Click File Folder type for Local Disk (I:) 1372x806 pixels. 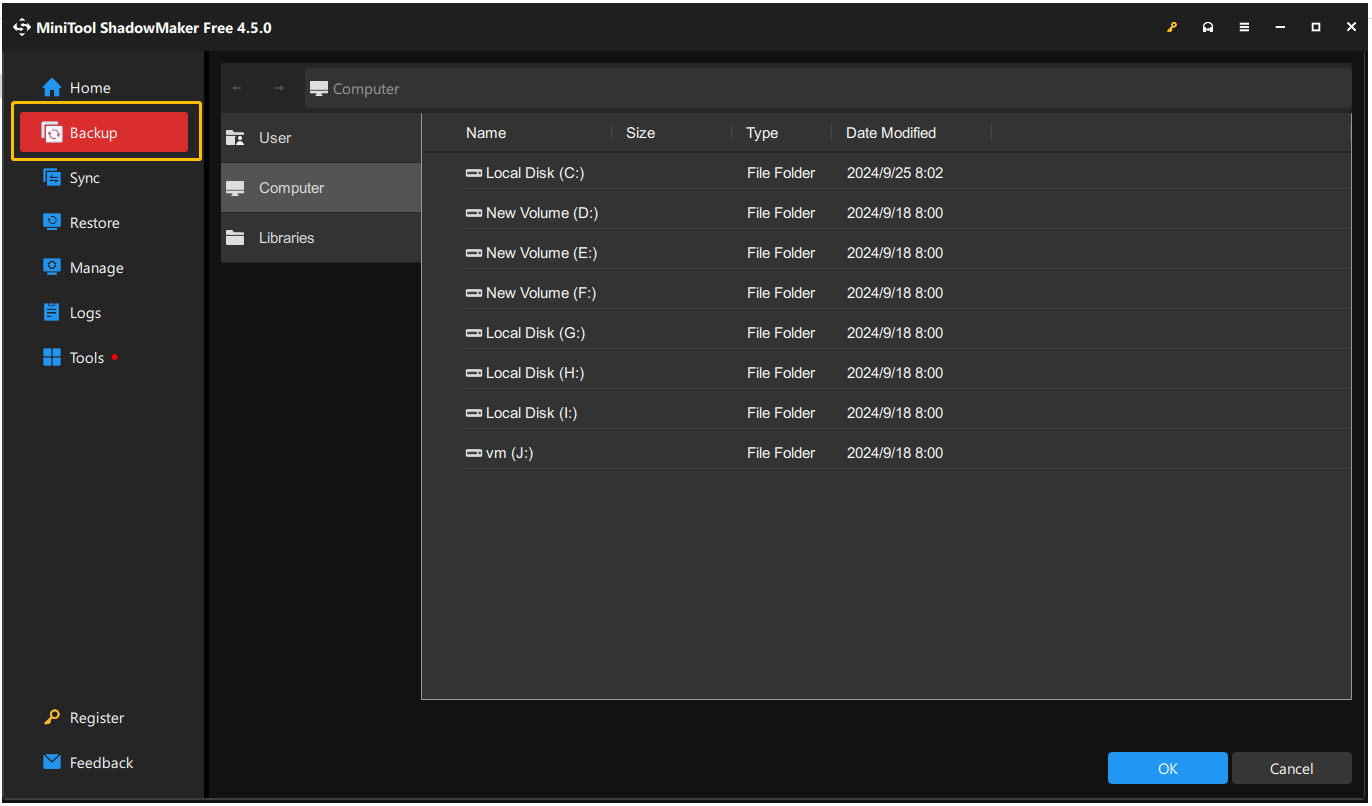pos(781,413)
